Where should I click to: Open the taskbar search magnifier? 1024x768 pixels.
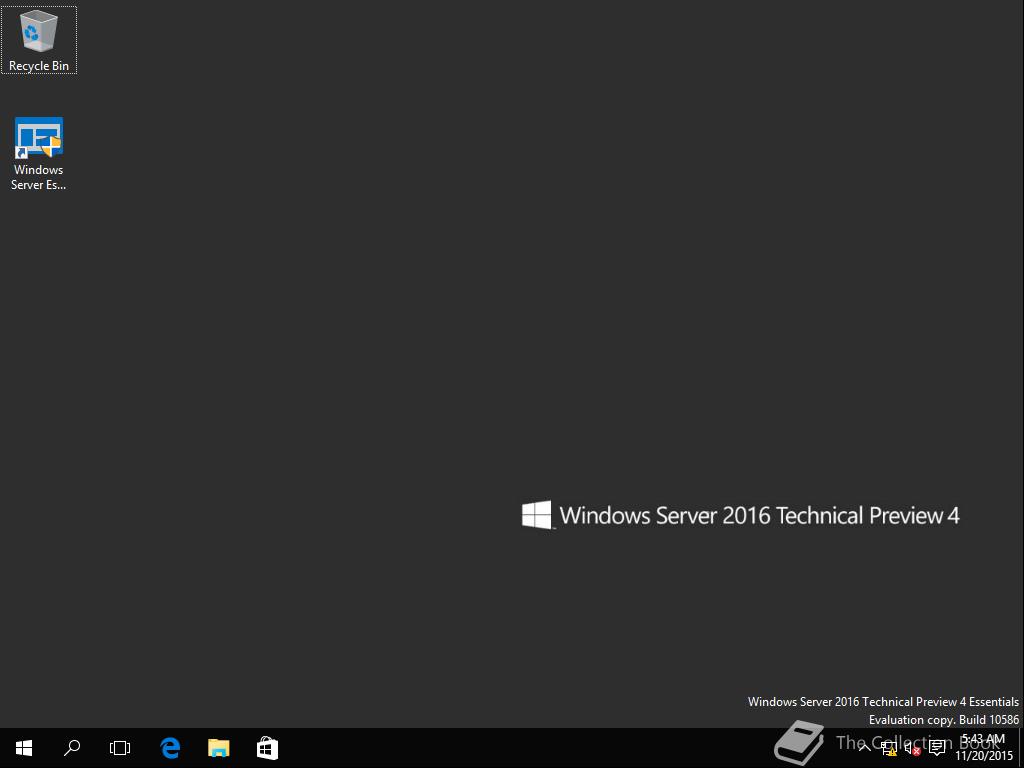click(72, 748)
